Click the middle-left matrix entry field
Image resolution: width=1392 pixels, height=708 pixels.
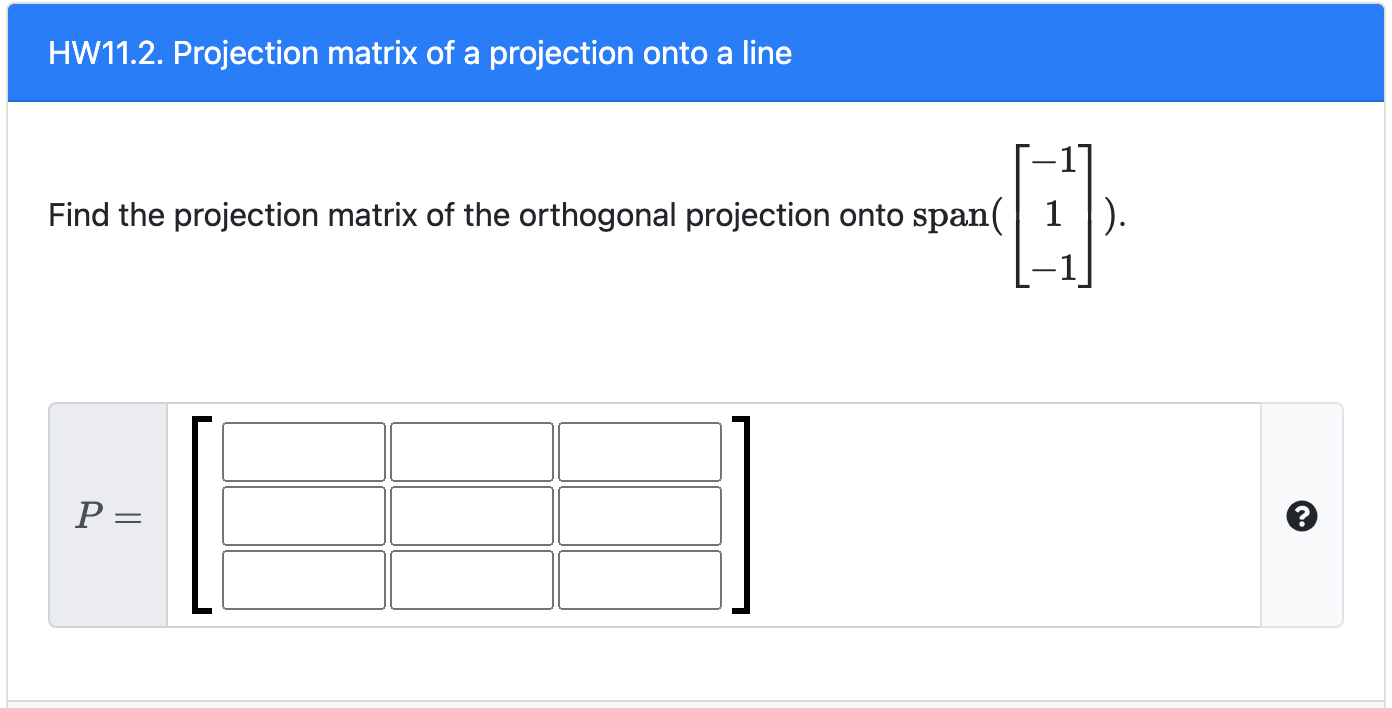tap(303, 515)
